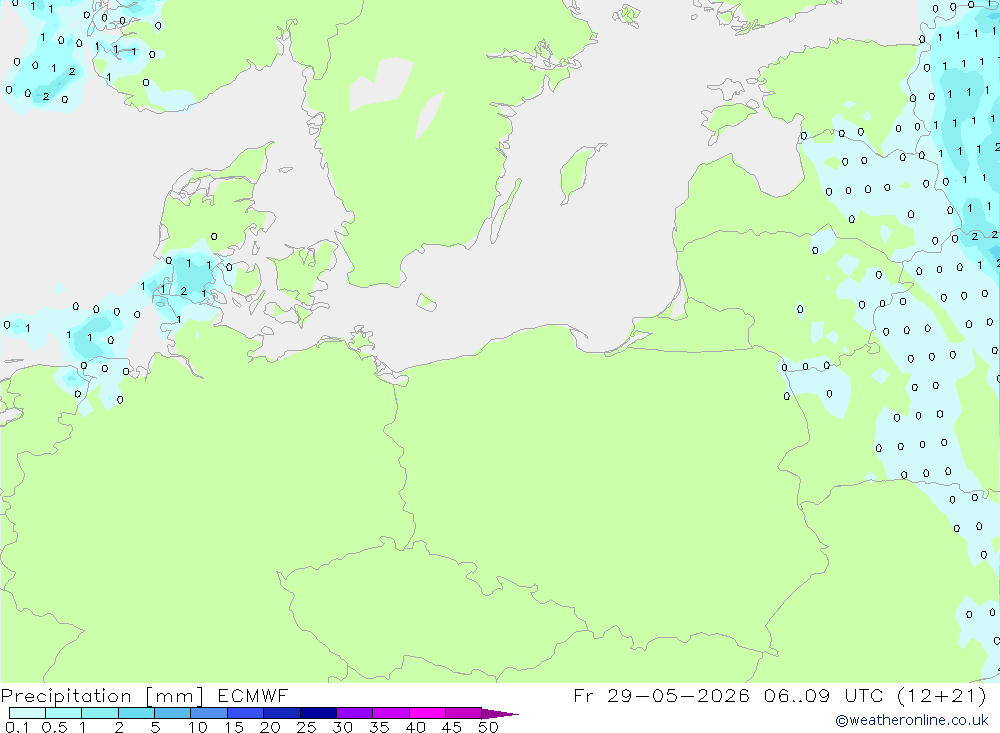Click the legend value '0.5'
Screen dimensions: 1000x733
coord(54,727)
